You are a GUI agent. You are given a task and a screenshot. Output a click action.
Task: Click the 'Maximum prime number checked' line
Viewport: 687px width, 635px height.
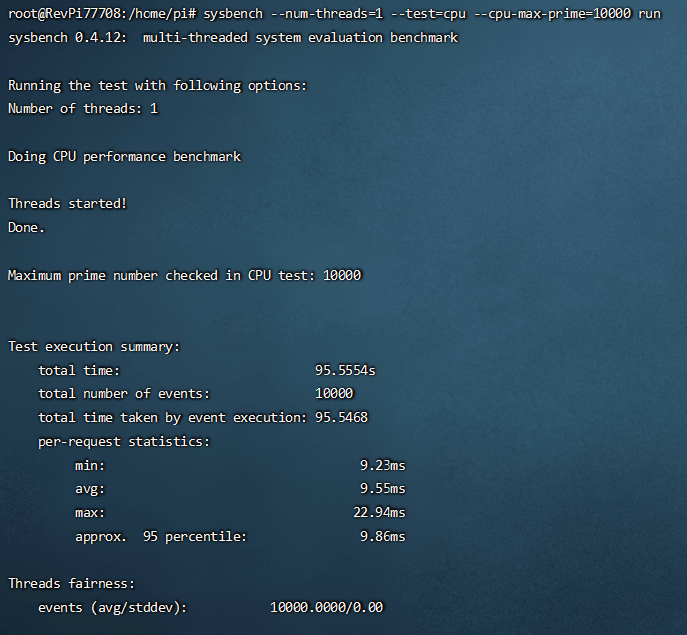pos(185,275)
